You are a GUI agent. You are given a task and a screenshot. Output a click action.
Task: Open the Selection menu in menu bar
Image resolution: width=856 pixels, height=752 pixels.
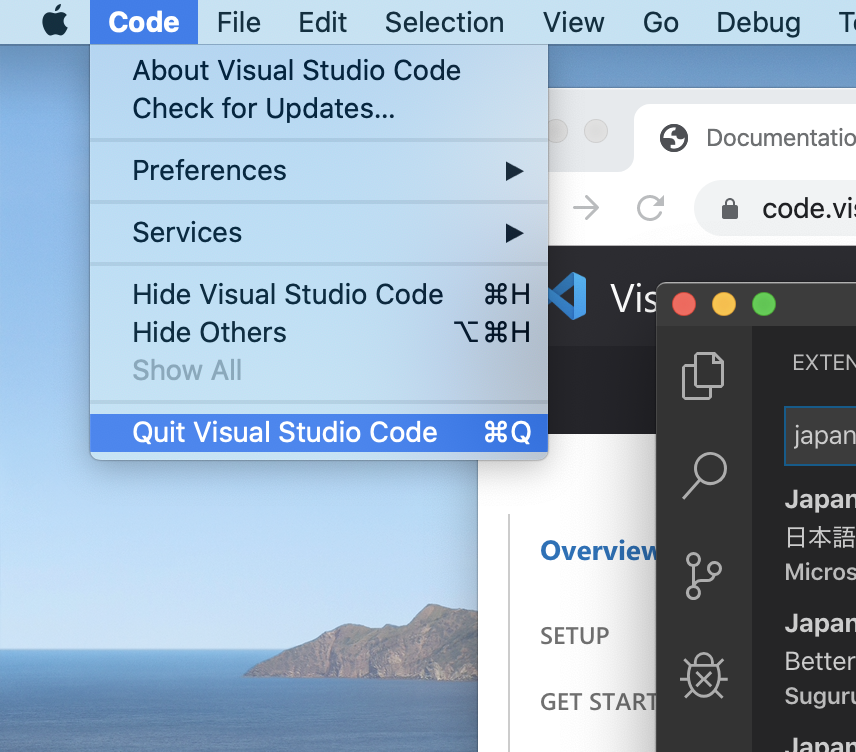[x=444, y=22]
